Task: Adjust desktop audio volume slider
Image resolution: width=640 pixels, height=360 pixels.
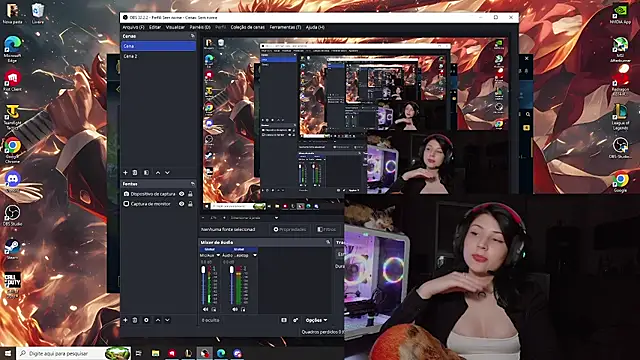Action: coord(232,285)
